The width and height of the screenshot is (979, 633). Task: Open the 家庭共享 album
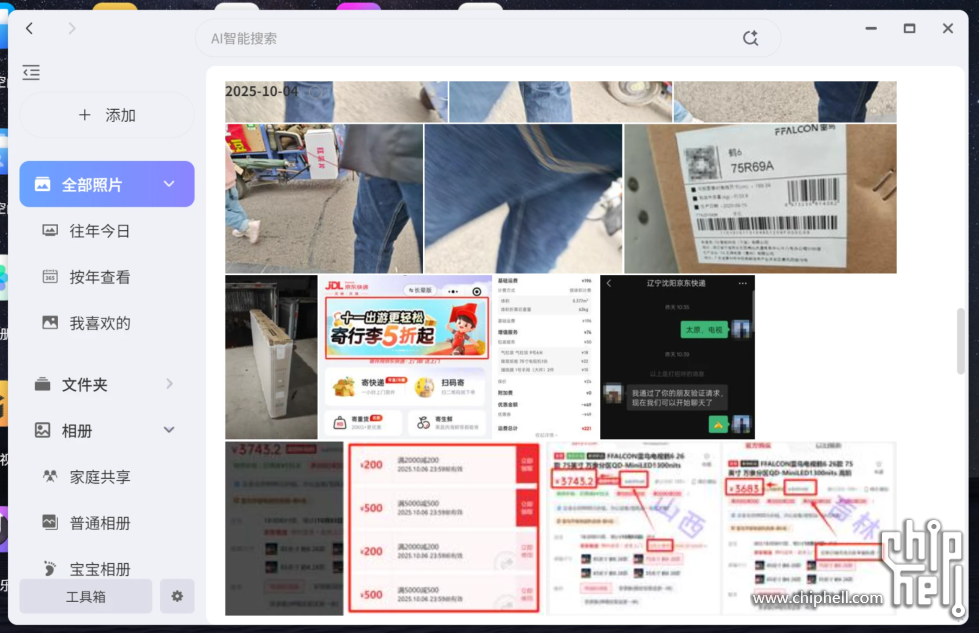coord(100,477)
